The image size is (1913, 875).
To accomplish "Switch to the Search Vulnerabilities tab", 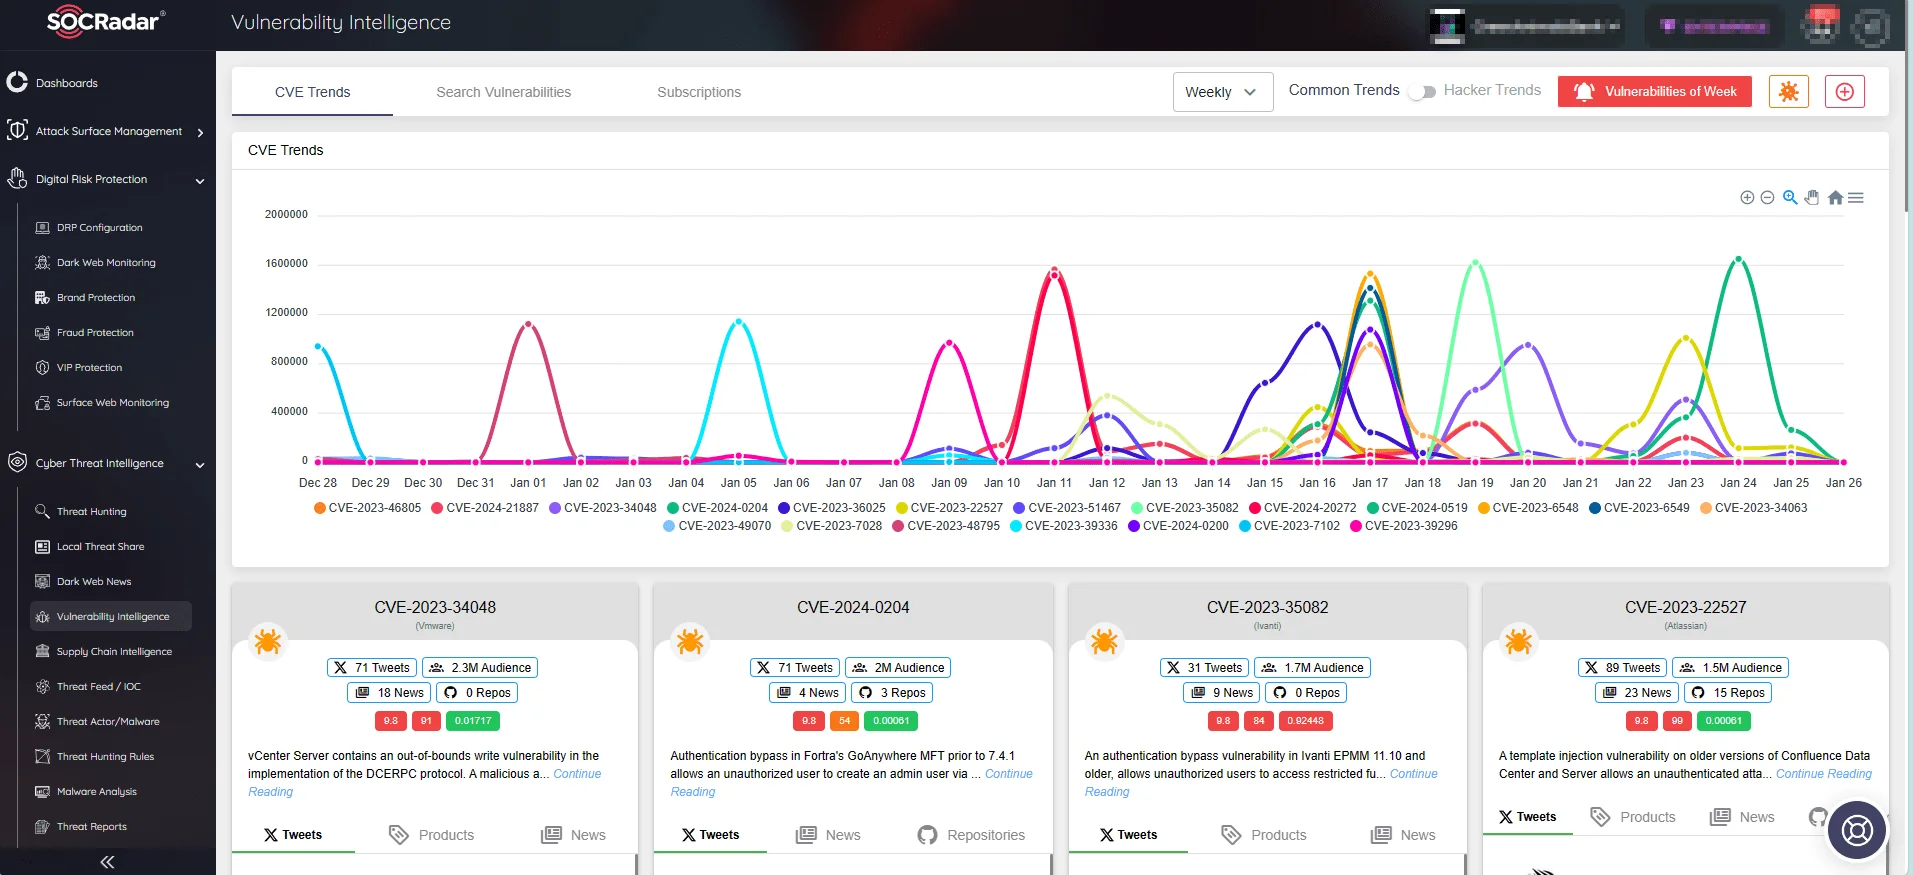I will click(504, 92).
